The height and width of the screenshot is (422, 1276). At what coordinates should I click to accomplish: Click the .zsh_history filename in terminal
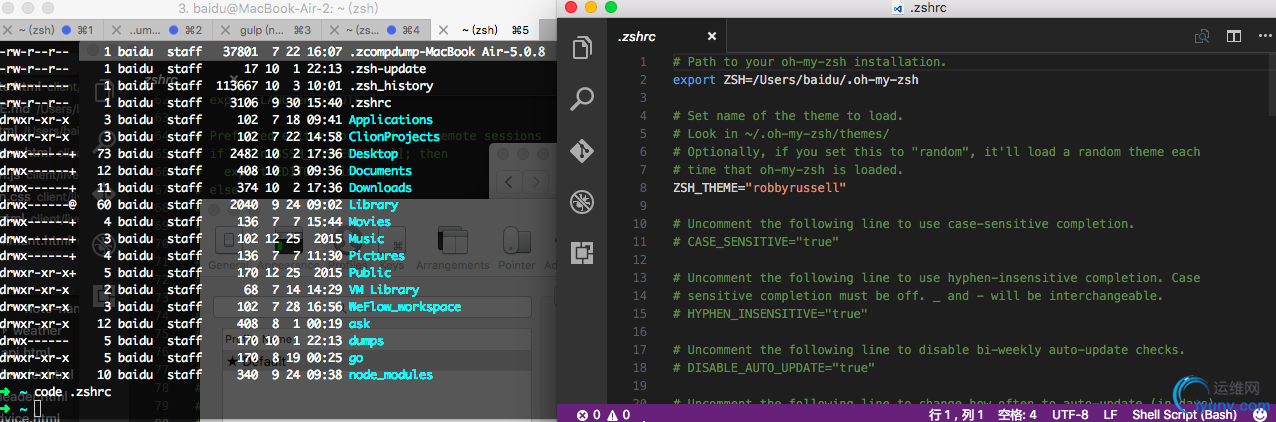[391, 86]
